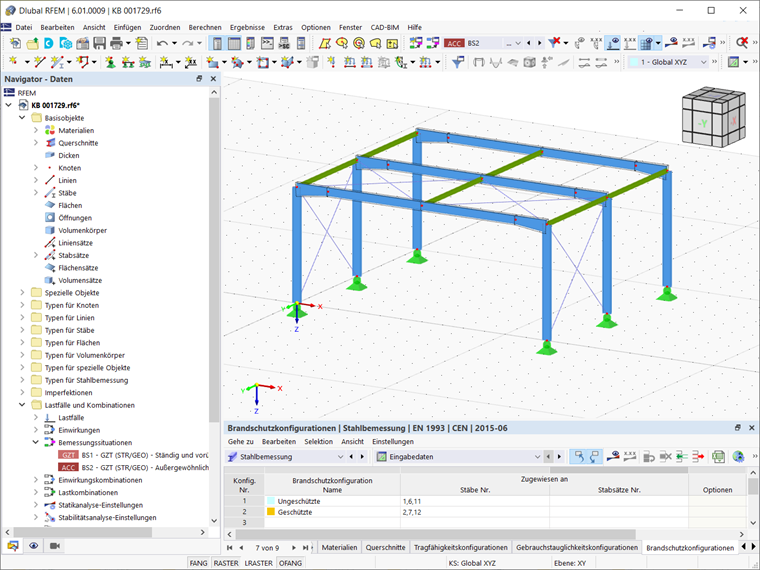Toggle show loads eye icon

(613, 43)
